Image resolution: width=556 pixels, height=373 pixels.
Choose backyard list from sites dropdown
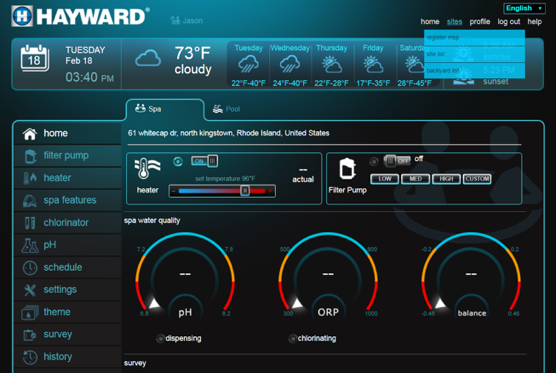pos(443,71)
